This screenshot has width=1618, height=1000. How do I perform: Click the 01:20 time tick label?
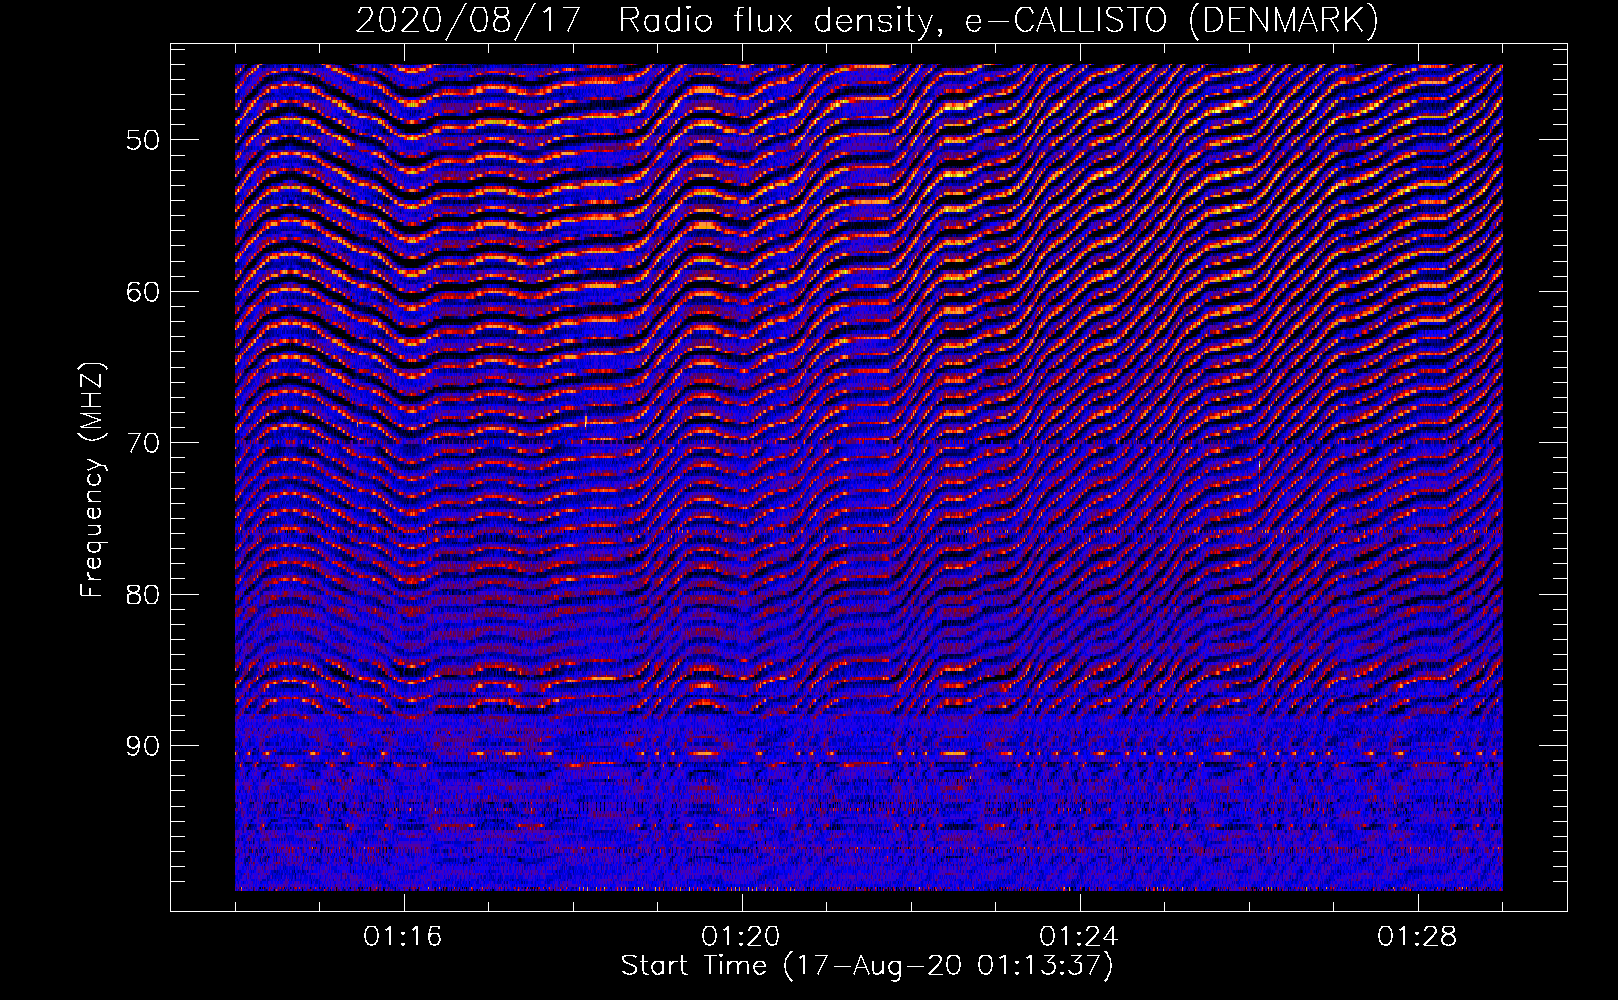coord(741,937)
